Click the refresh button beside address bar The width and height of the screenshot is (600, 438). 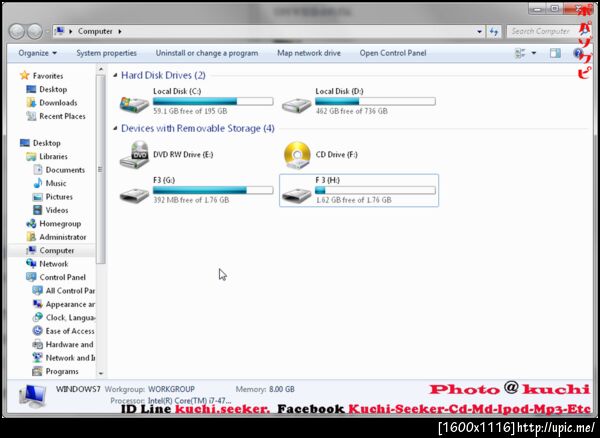(494, 32)
